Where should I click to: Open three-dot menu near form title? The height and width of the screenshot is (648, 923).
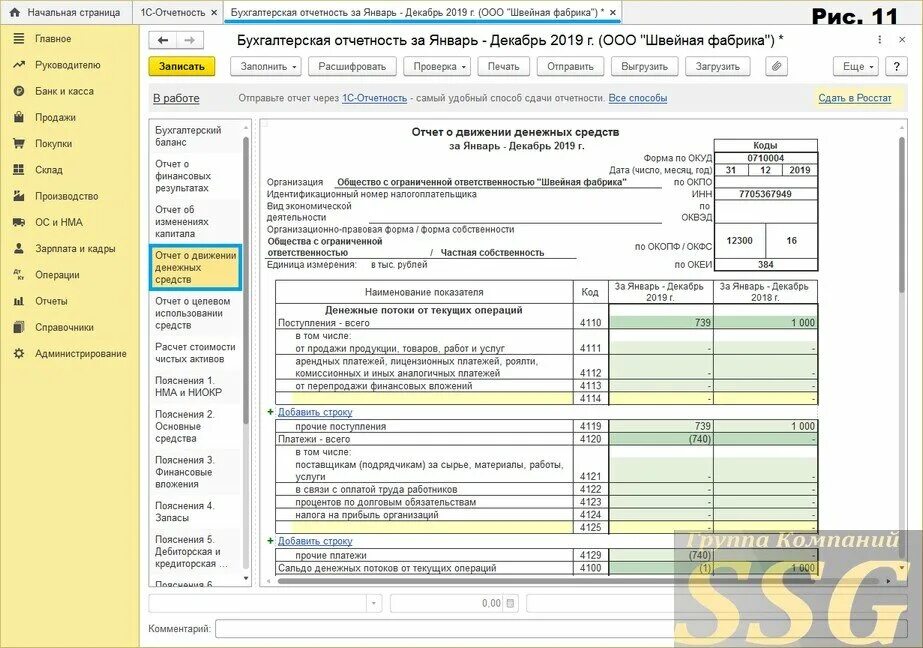(x=879, y=40)
